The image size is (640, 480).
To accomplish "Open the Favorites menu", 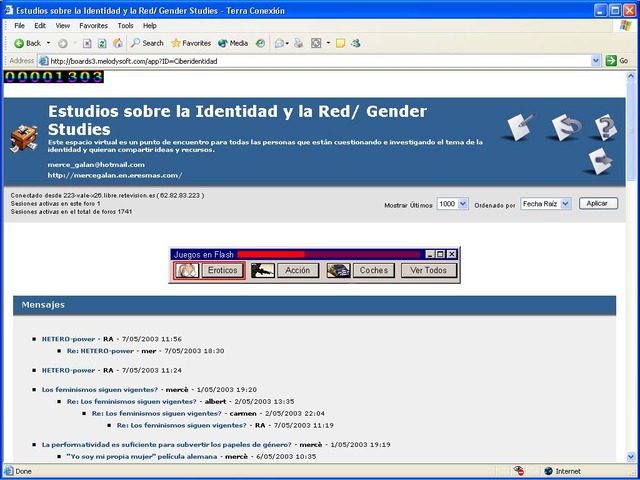I will pos(93,26).
